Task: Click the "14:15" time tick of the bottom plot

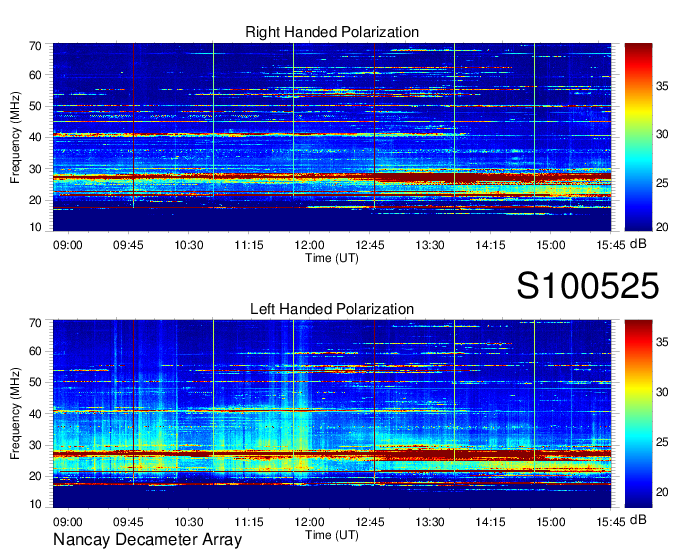Action: point(490,522)
